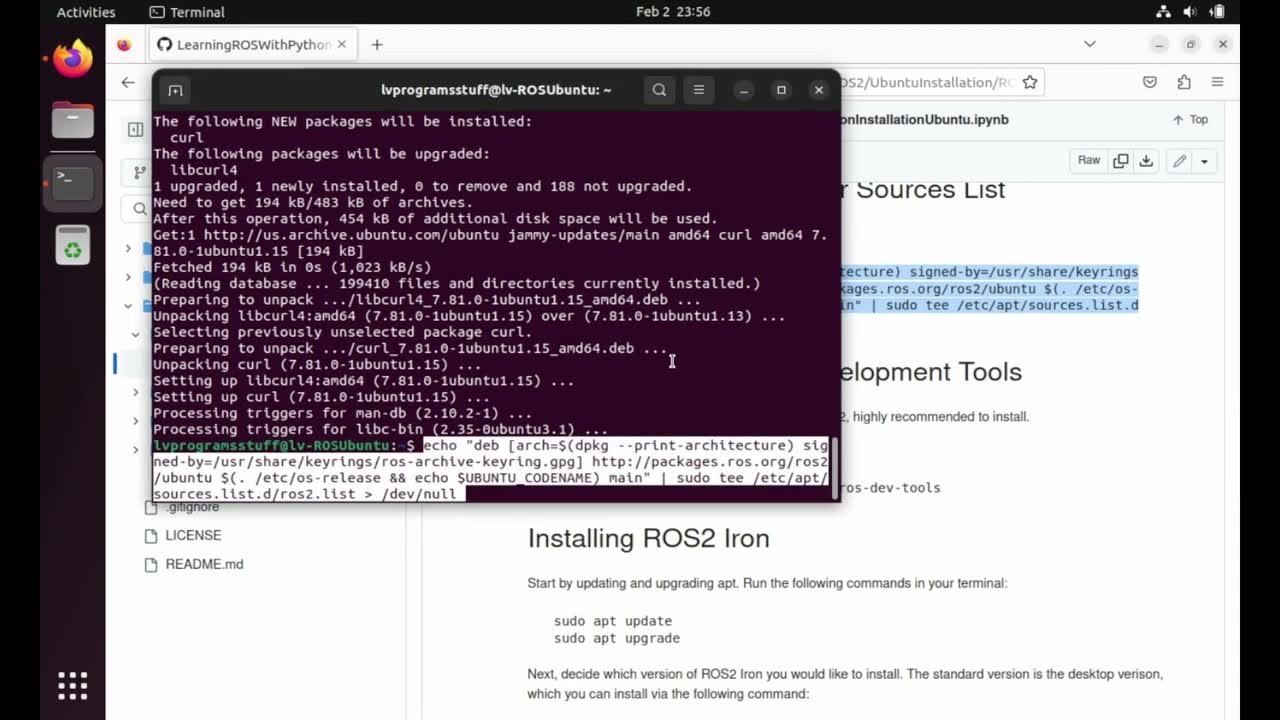Open search in the terminal header bar
Screen dimensions: 1280x720
coord(659,90)
